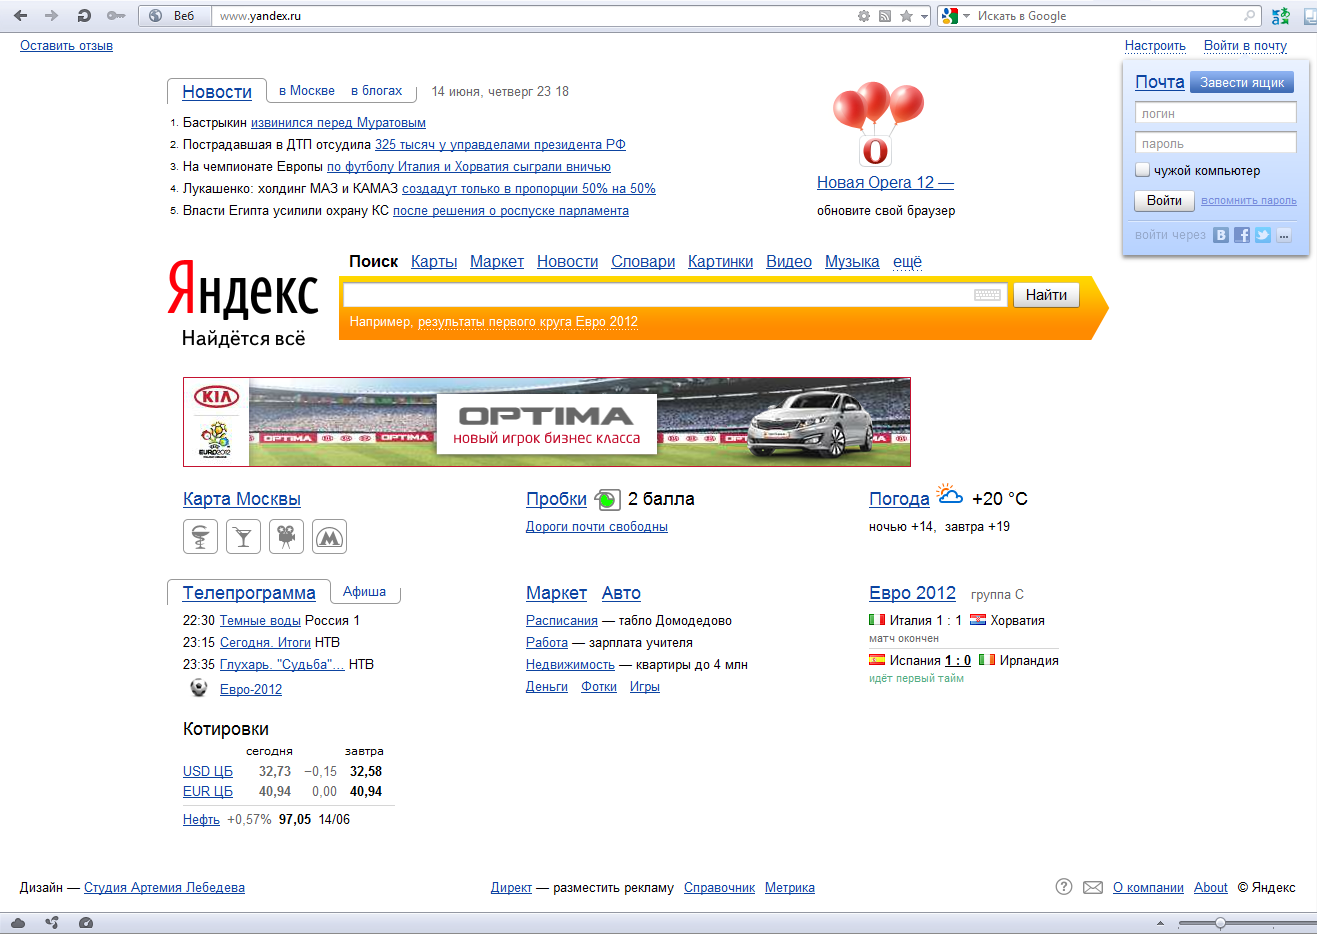The width and height of the screenshot is (1317, 936).
Task: Reload the page with browser refresh icon
Action: [x=84, y=15]
